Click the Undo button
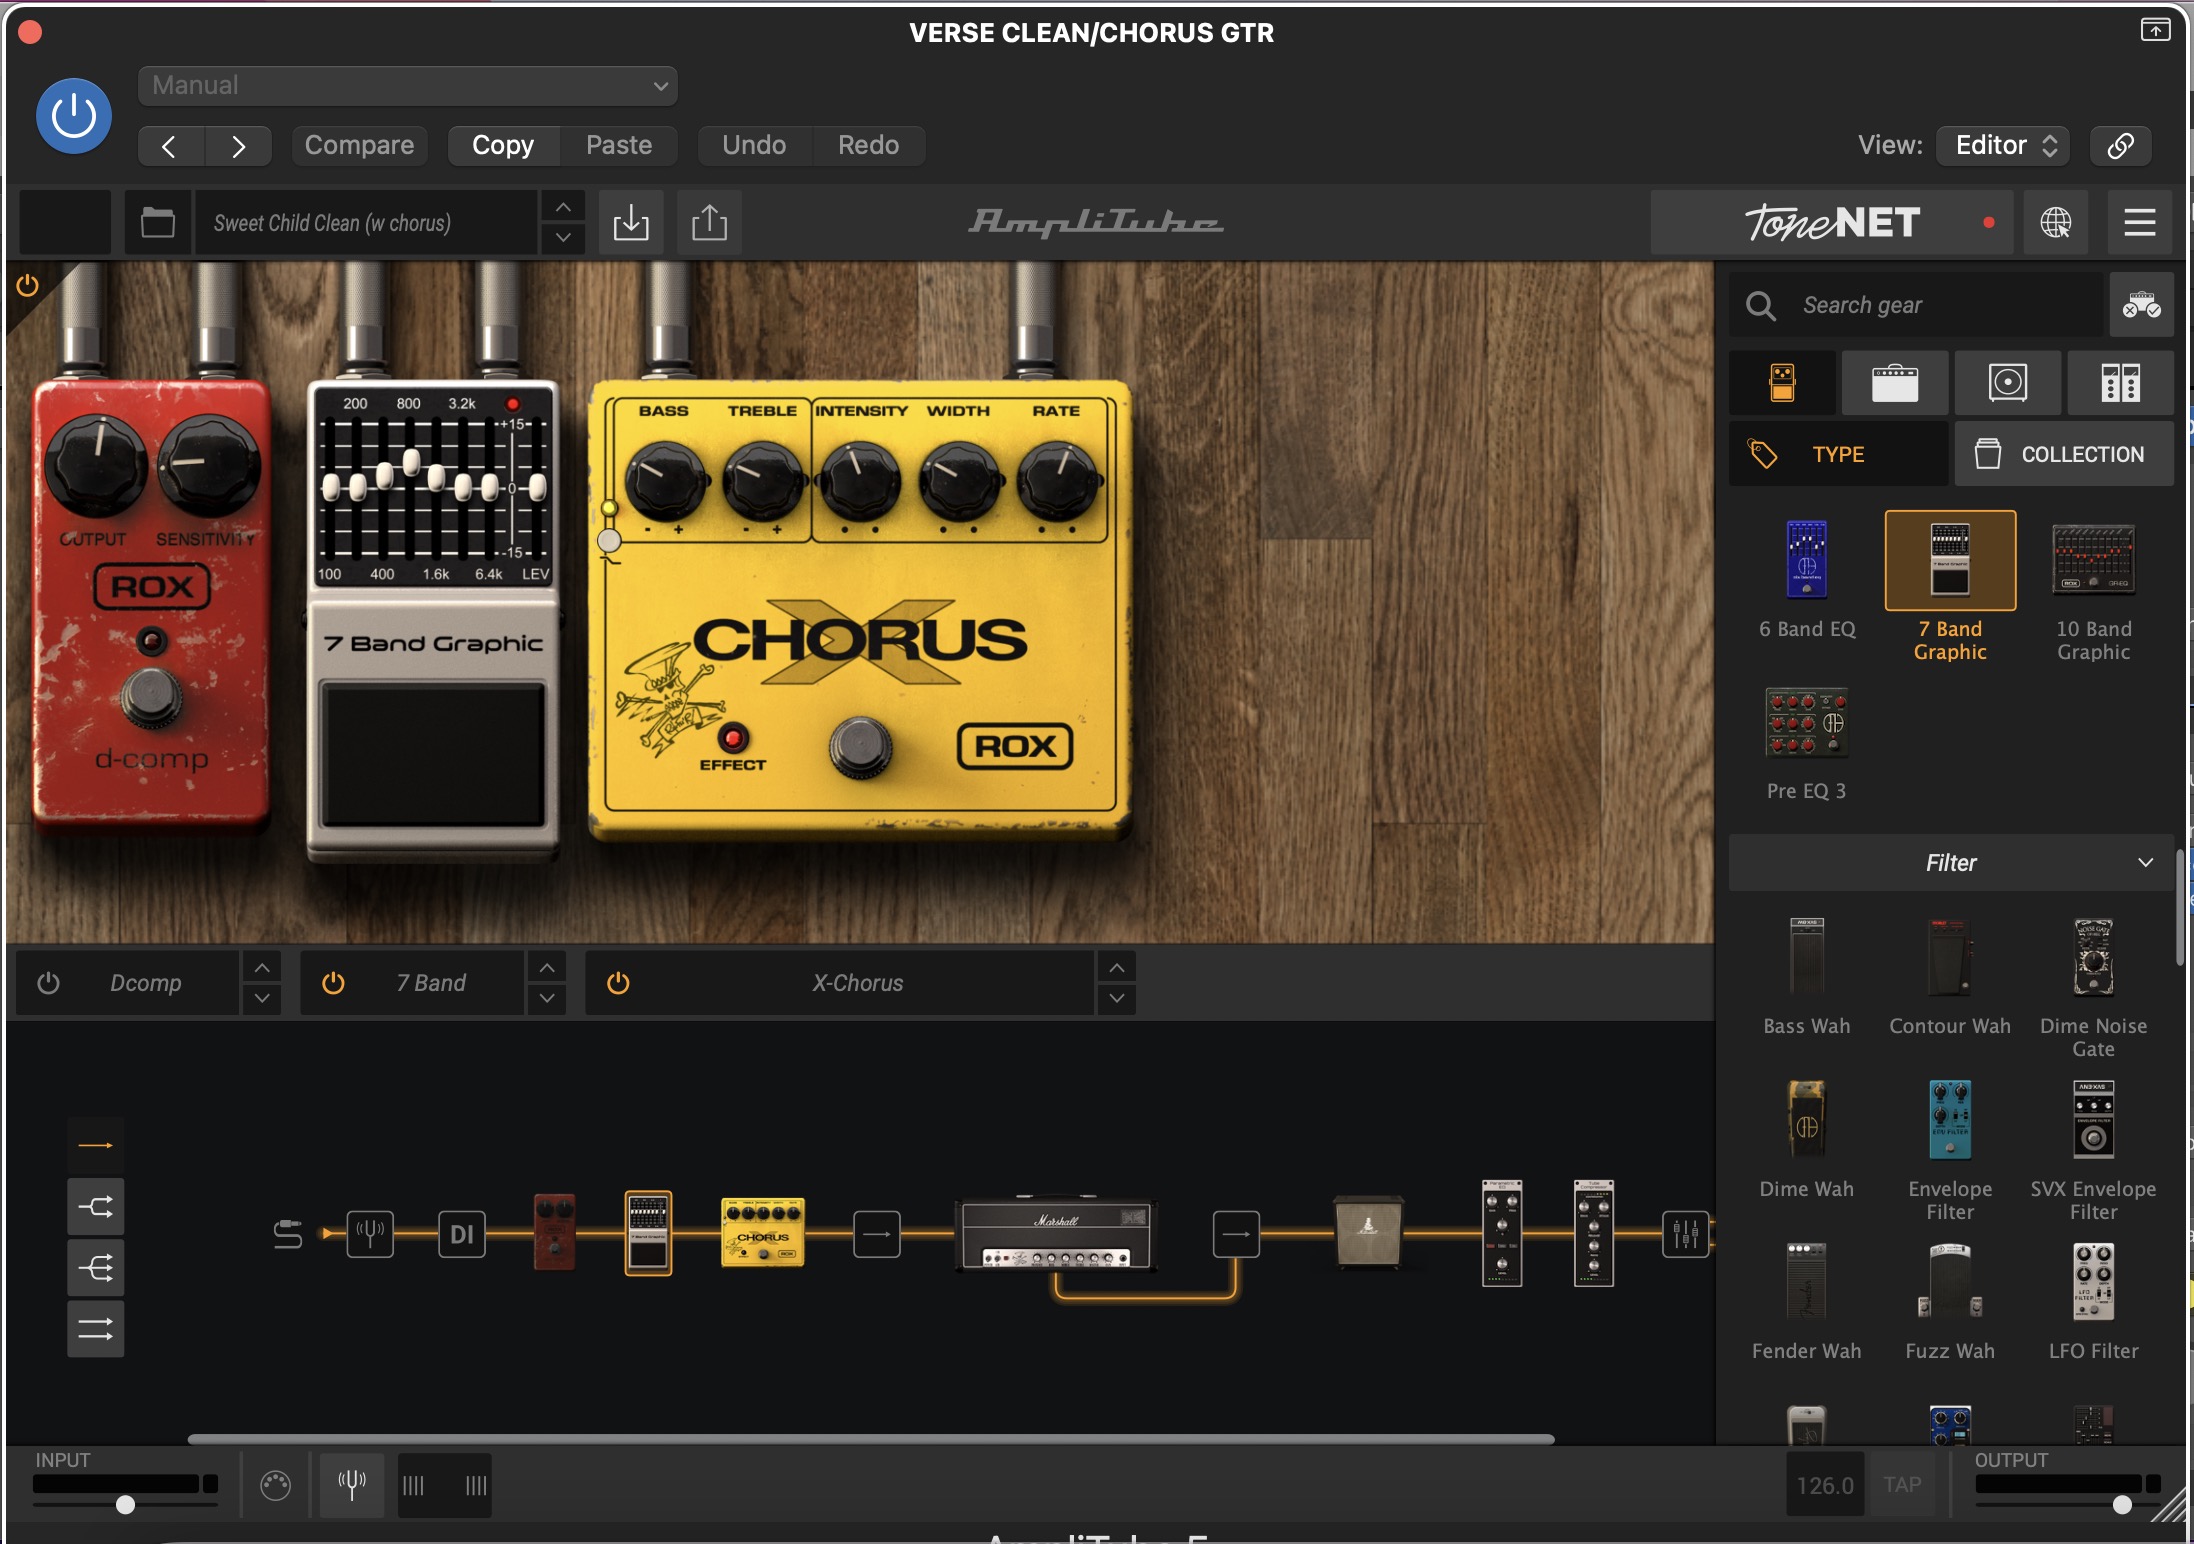This screenshot has height=1544, width=2194. pyautogui.click(x=754, y=146)
